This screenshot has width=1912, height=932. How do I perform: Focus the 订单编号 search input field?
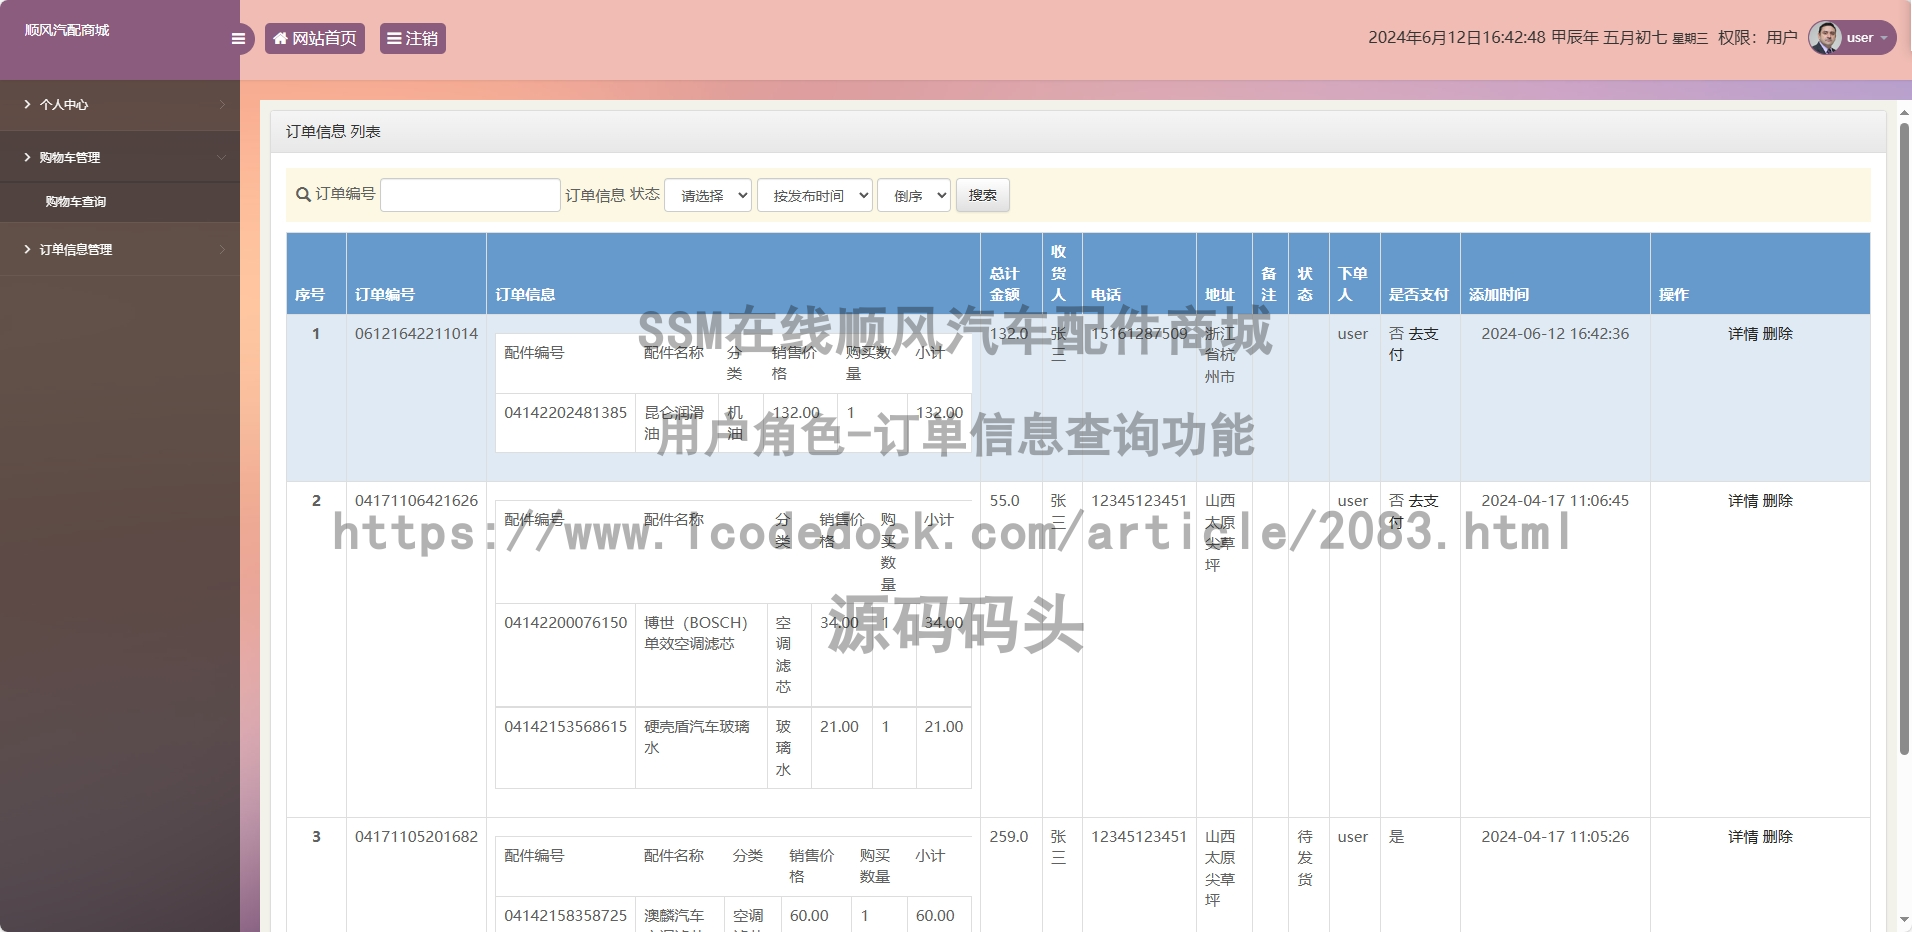point(470,195)
